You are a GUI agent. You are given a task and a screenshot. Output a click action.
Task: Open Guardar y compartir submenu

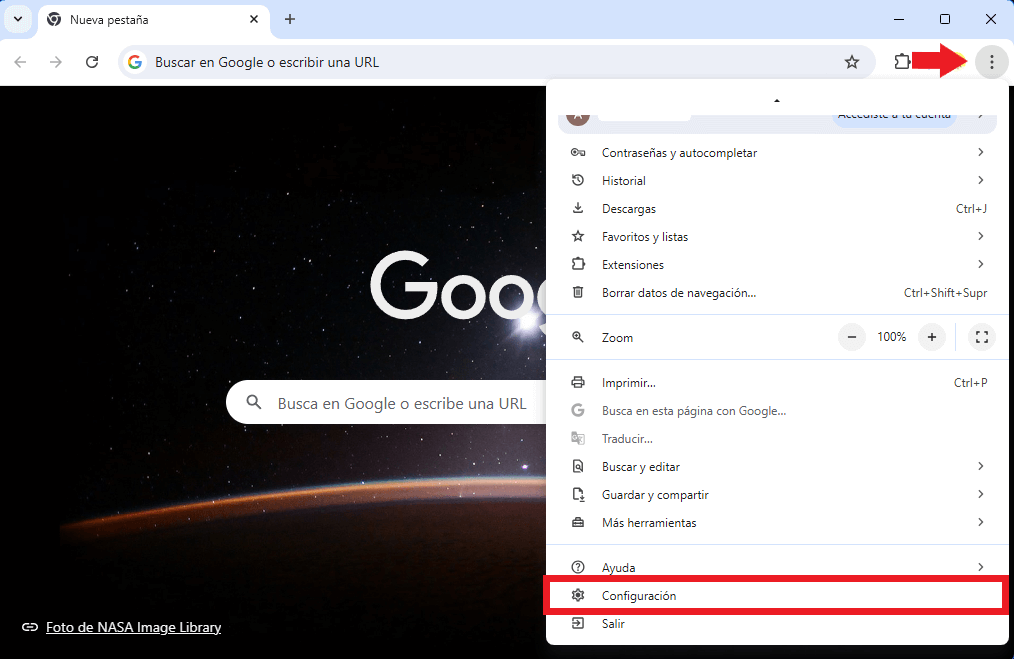[777, 495]
